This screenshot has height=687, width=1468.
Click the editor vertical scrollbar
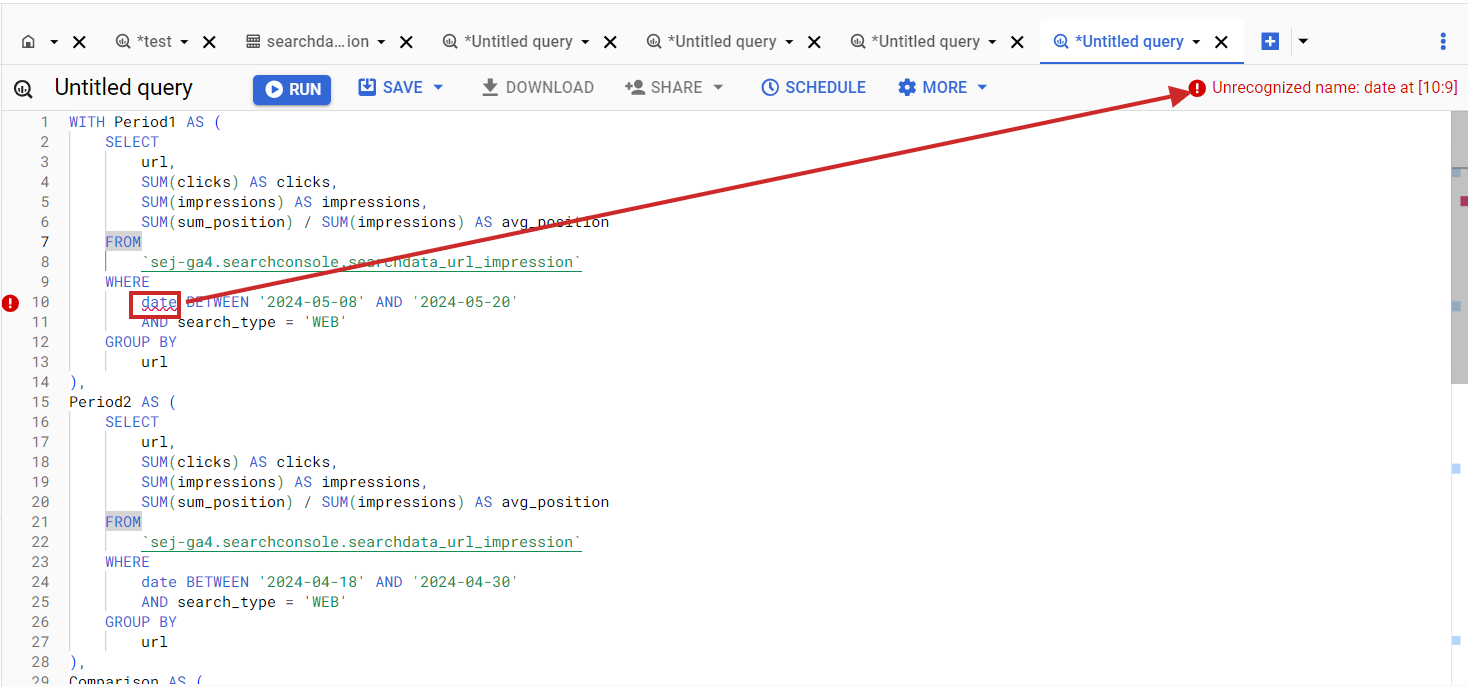pyautogui.click(x=1461, y=250)
